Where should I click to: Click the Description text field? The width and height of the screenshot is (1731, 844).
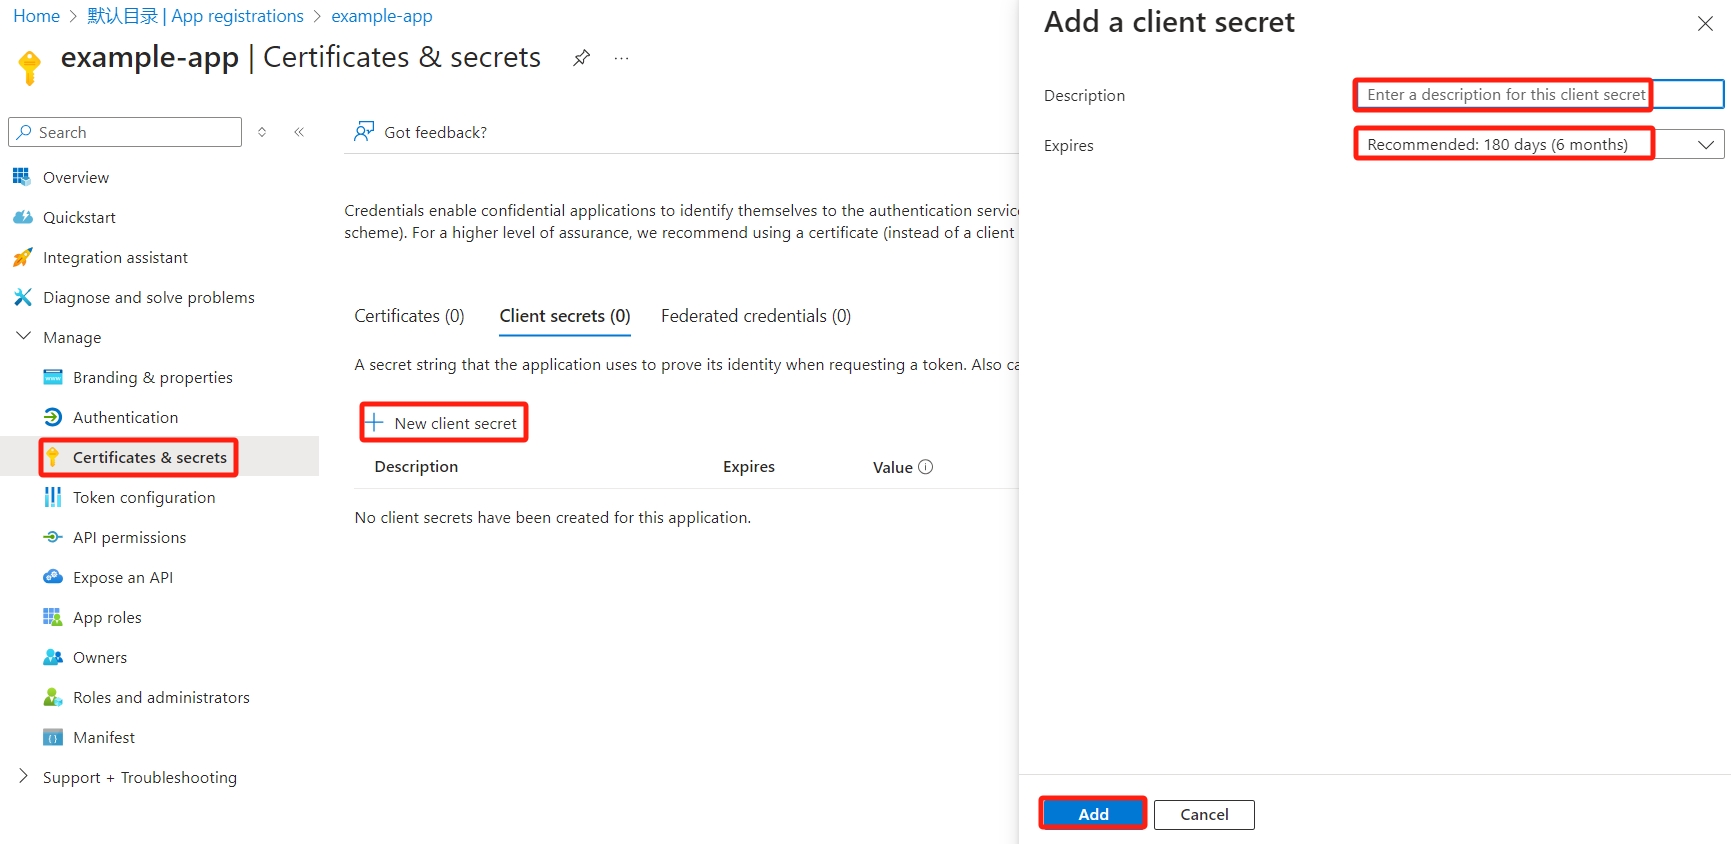click(x=1538, y=95)
